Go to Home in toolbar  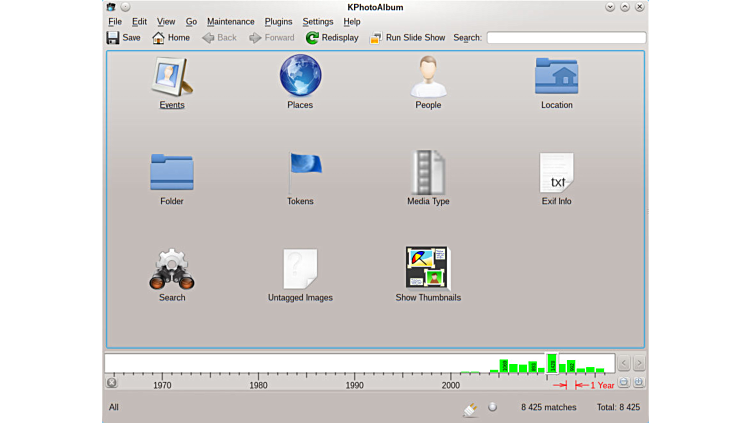[x=171, y=38]
